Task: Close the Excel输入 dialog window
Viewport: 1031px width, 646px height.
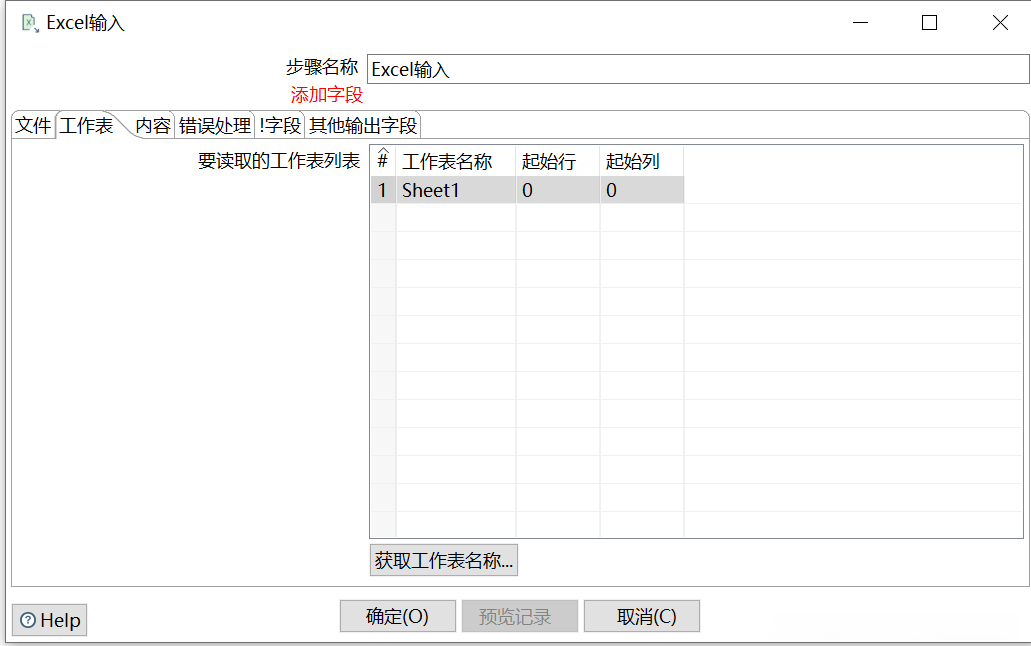Action: coord(1000,23)
